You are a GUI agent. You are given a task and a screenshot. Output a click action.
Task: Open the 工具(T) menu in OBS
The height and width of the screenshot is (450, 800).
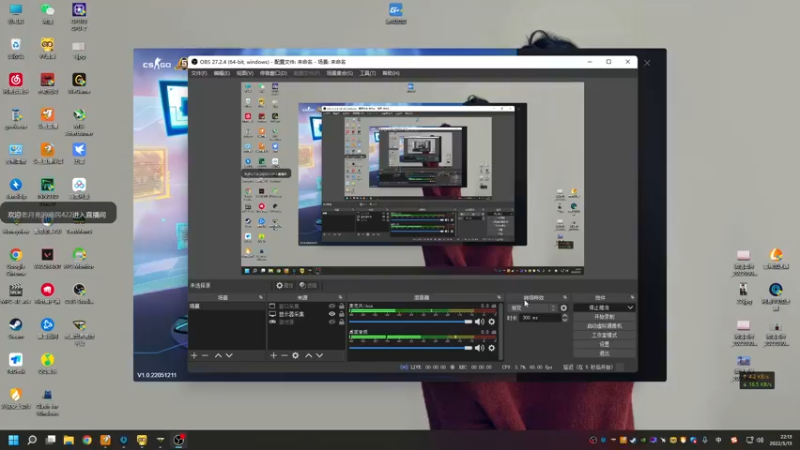(x=367, y=73)
